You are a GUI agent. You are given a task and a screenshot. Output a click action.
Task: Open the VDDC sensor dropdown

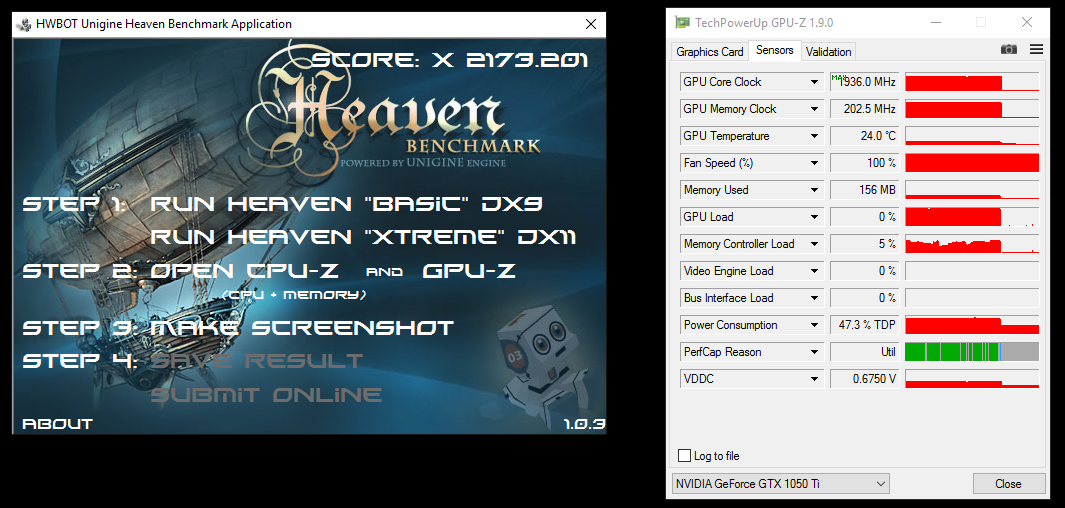[x=814, y=379]
